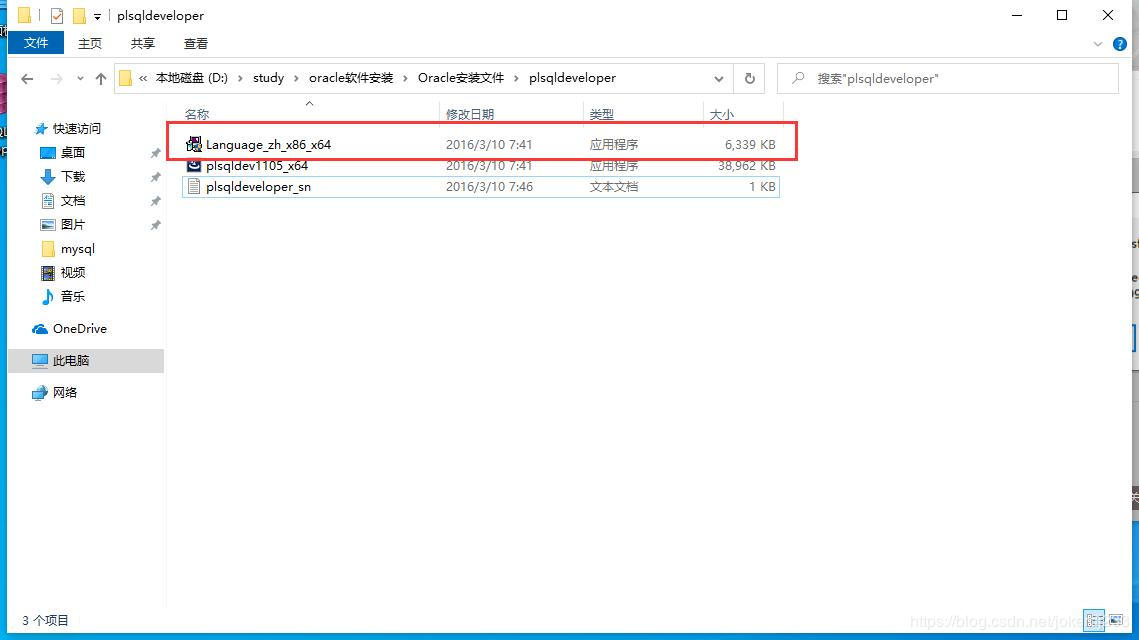The image size is (1139, 640).
Task: Switch to large icons view in status bar
Action: (1116, 620)
